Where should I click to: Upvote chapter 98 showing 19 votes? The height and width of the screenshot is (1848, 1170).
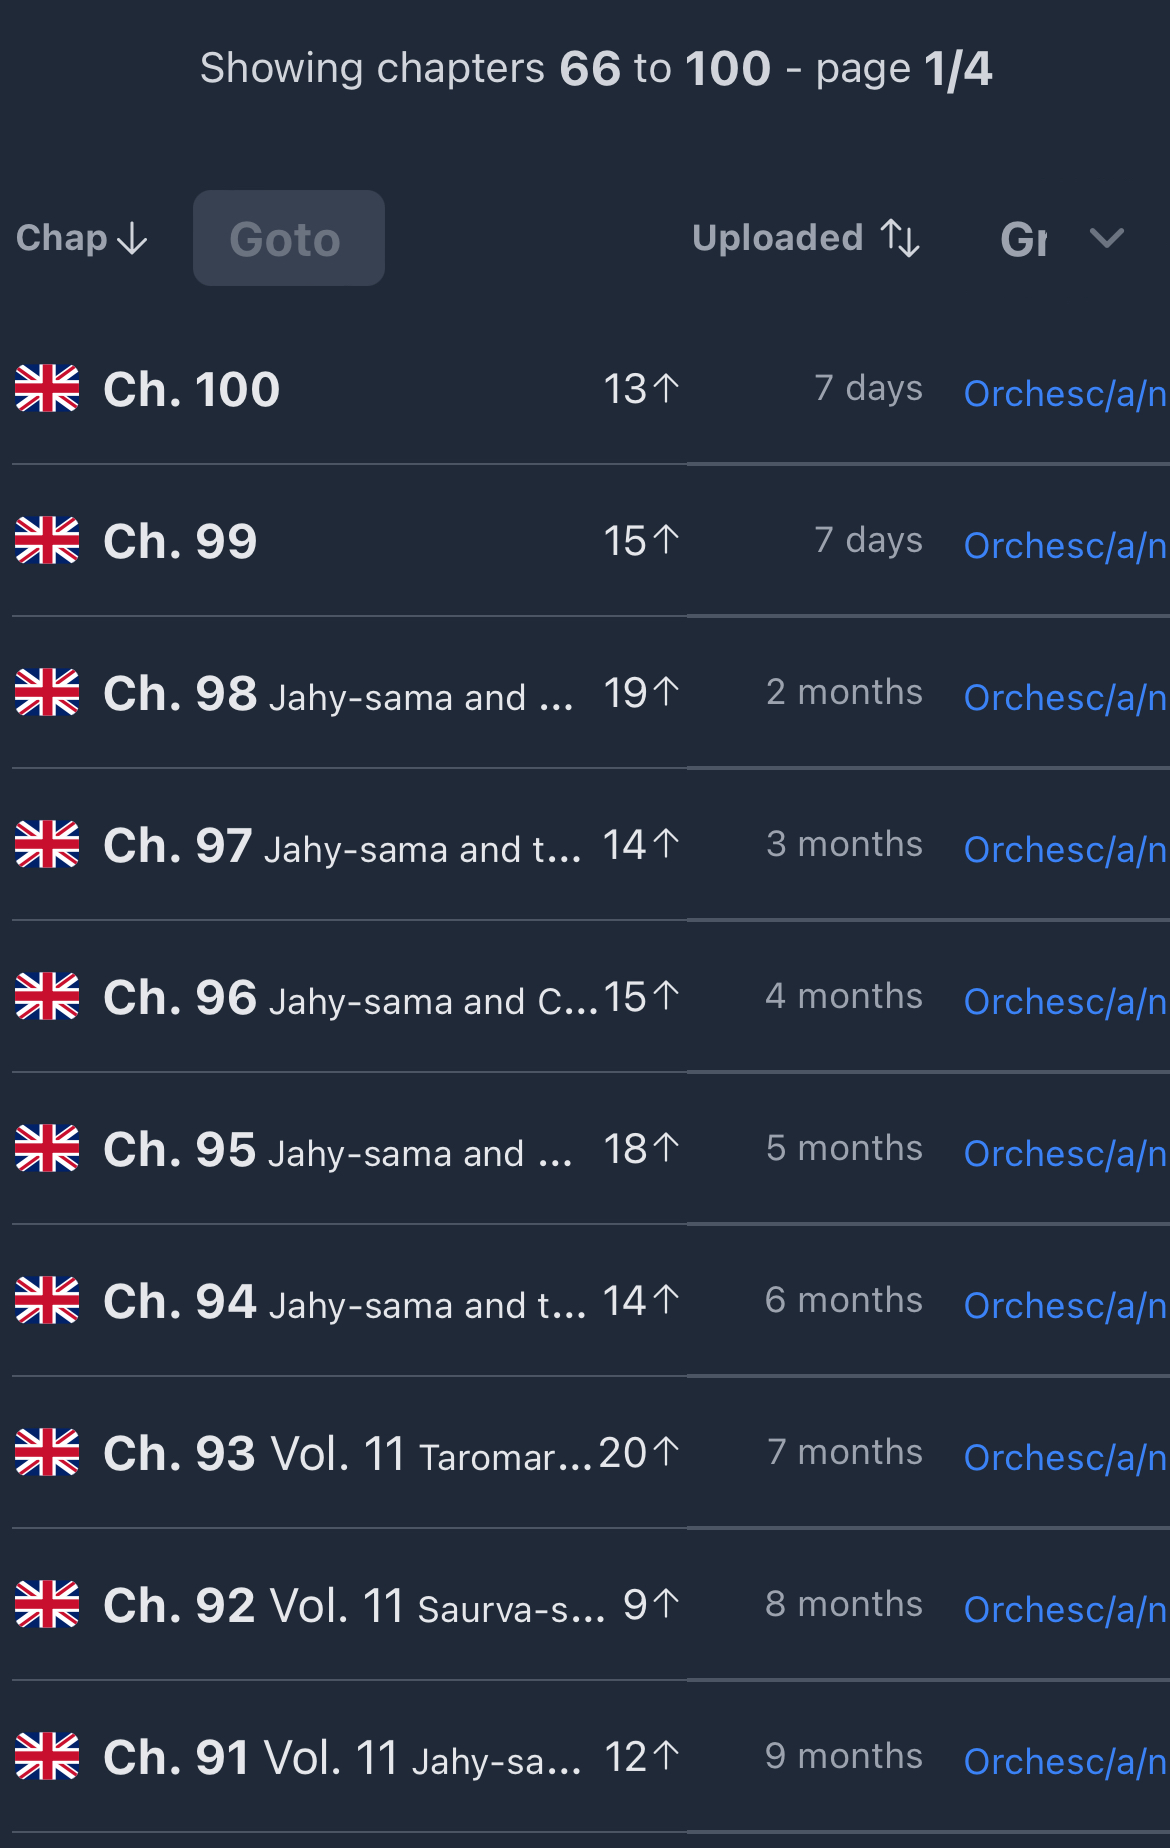pyautogui.click(x=641, y=692)
